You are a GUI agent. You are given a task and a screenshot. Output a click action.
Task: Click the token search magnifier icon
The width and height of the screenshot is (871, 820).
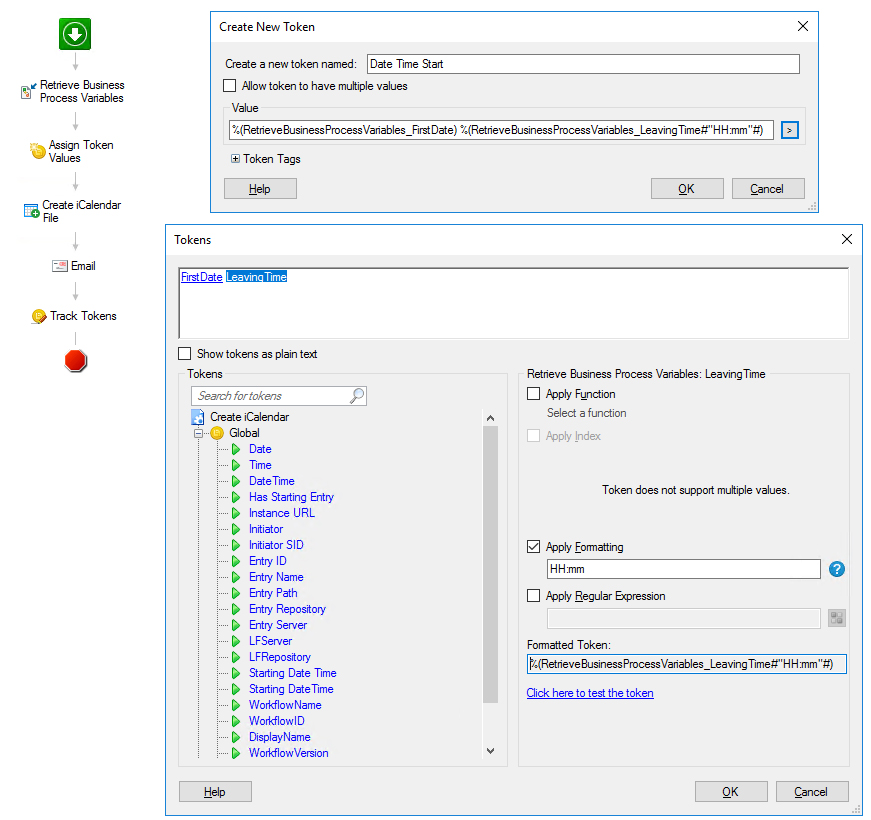357,396
